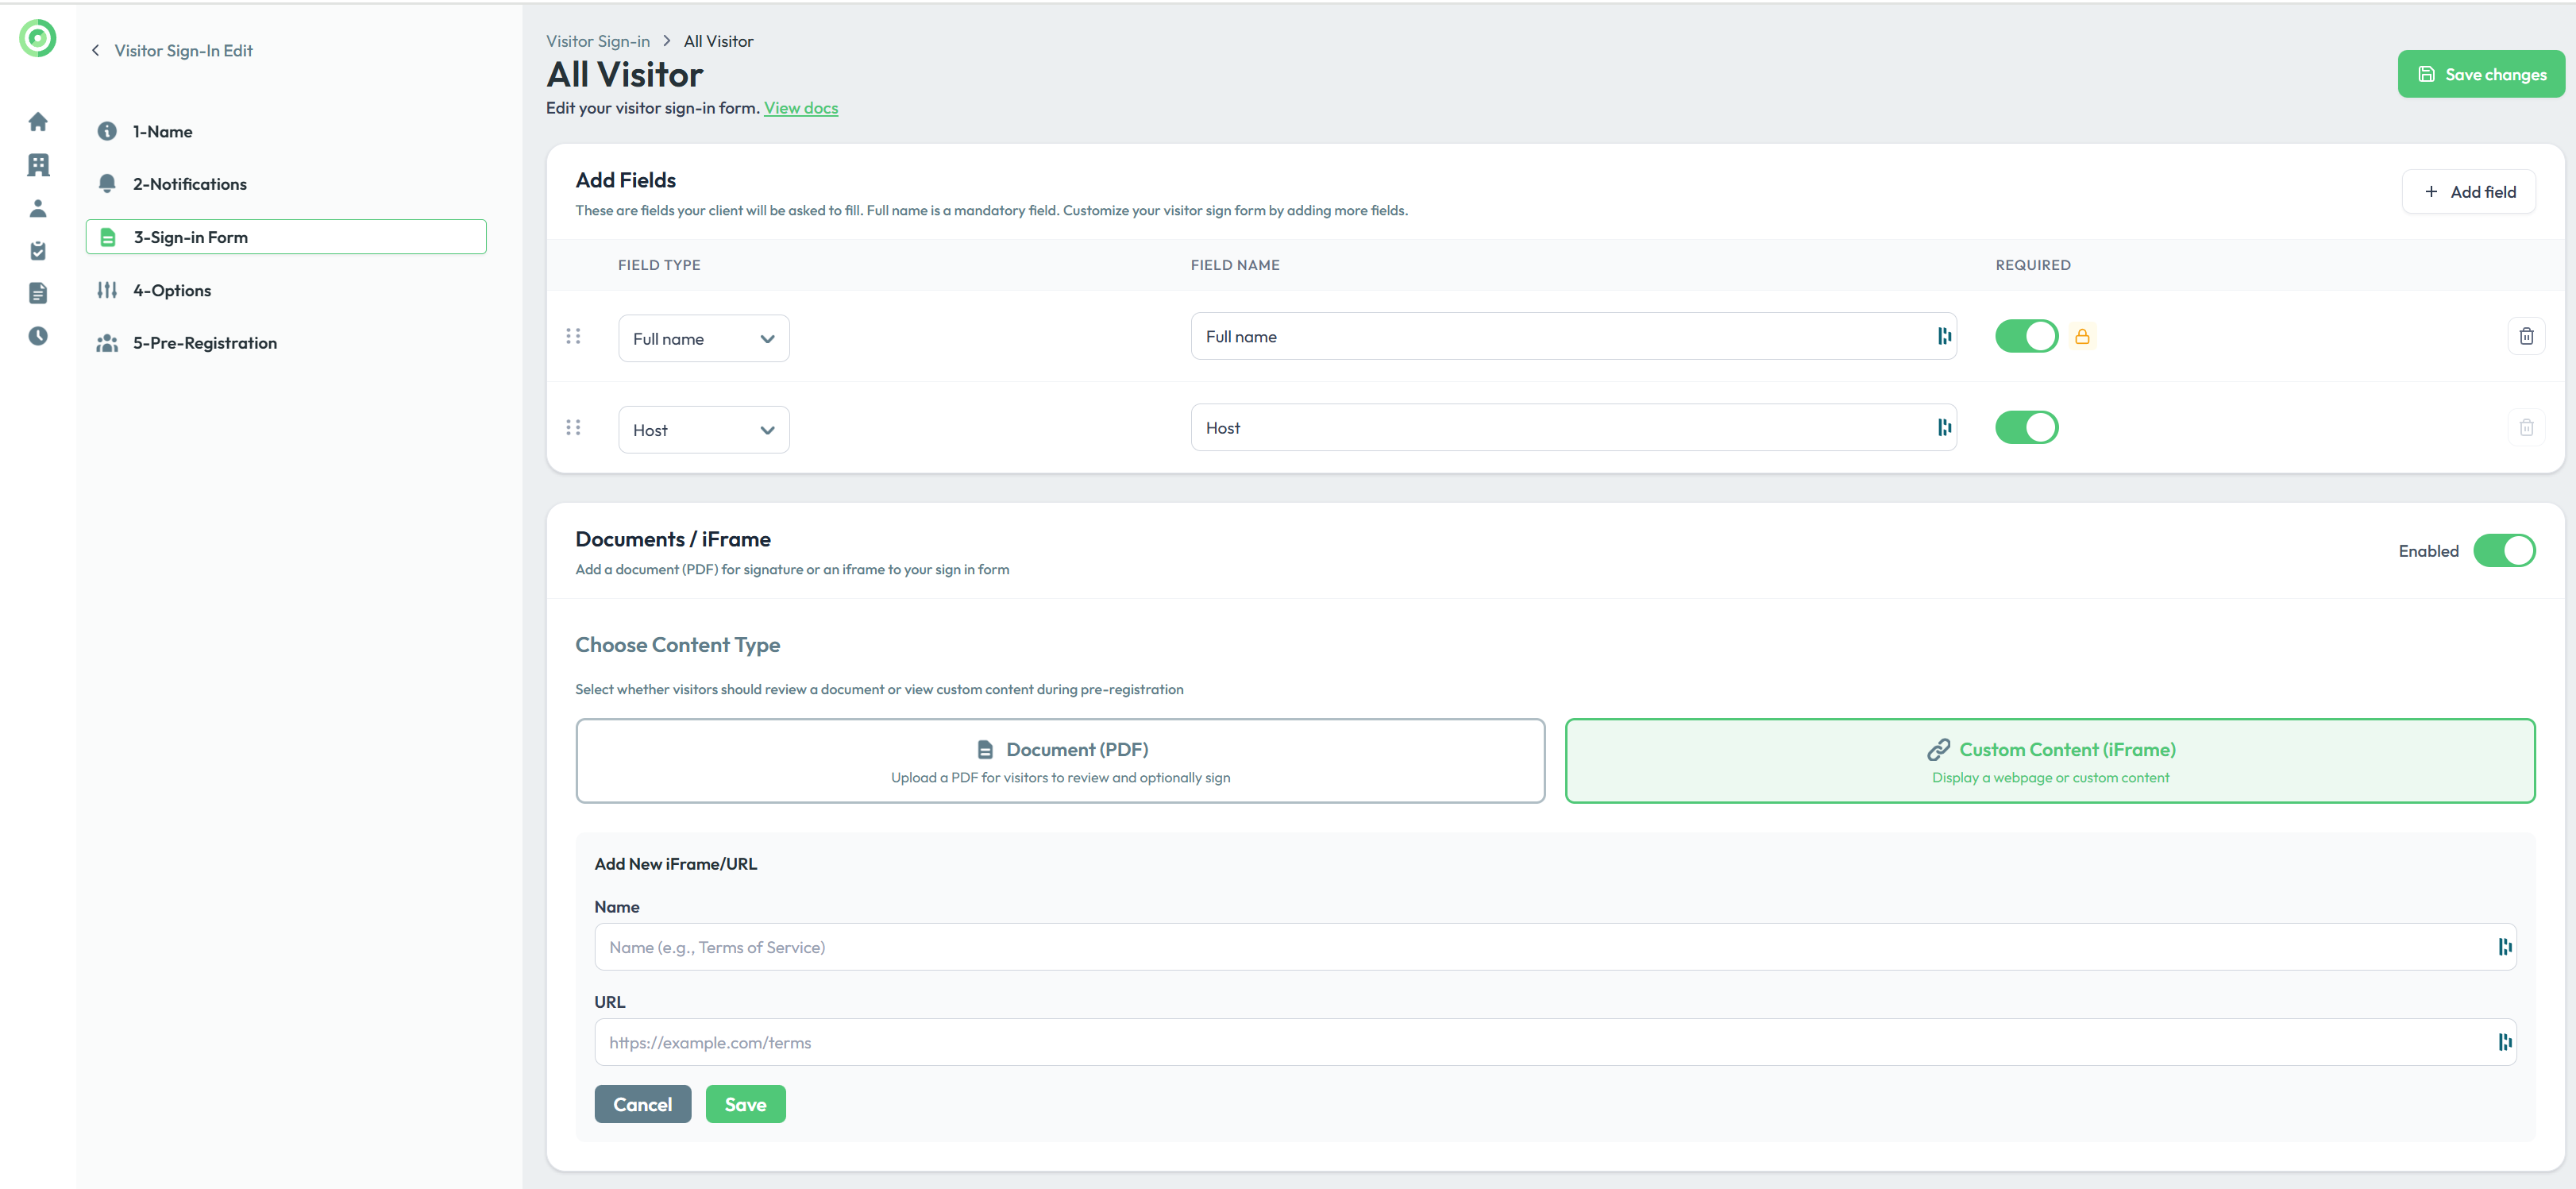This screenshot has width=2576, height=1189.
Task: Click the iFrame URL input field
Action: (x=1545, y=1042)
